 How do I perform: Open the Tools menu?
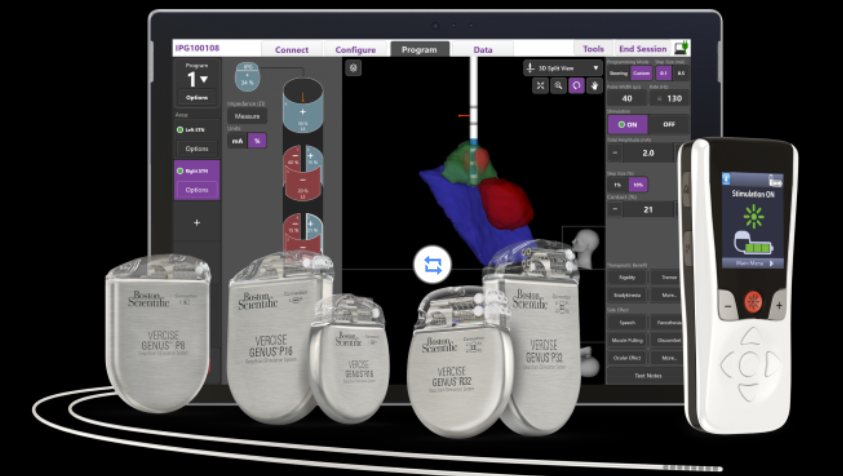pyautogui.click(x=594, y=48)
